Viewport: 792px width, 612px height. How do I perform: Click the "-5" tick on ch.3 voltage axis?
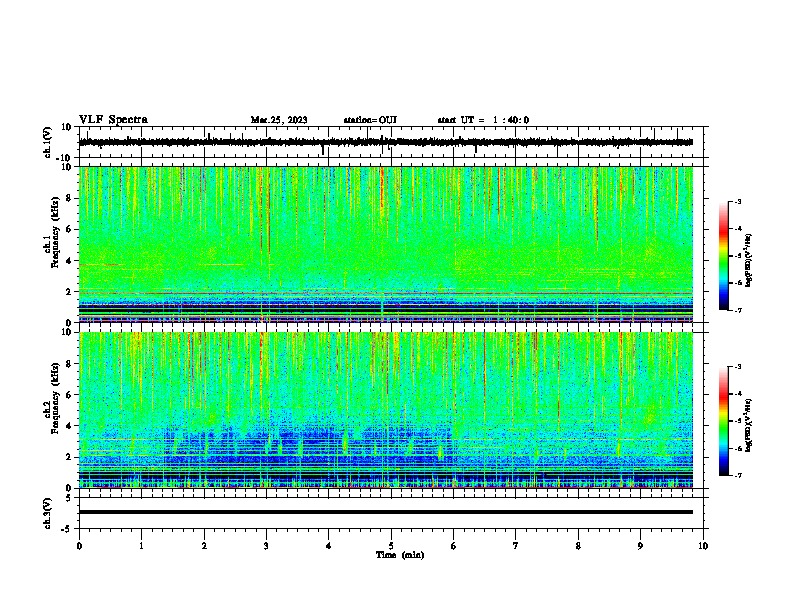67,529
